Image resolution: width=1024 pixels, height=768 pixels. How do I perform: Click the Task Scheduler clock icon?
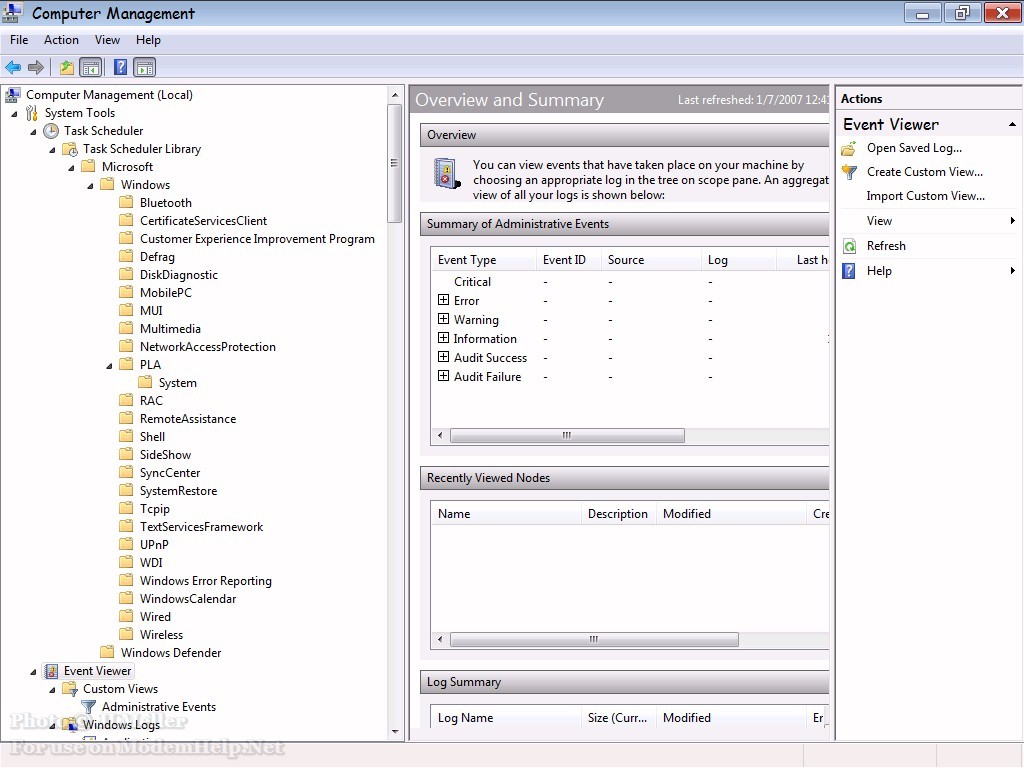point(51,131)
